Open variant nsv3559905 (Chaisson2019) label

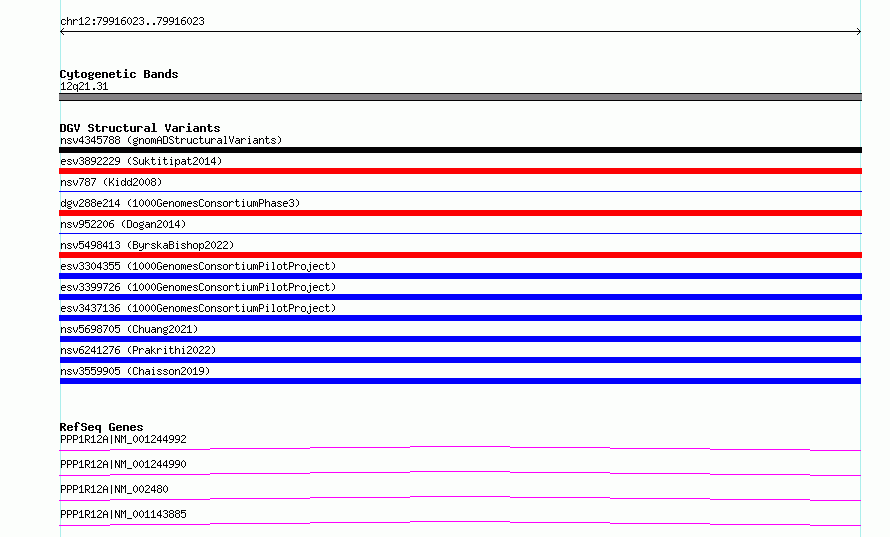(x=135, y=371)
